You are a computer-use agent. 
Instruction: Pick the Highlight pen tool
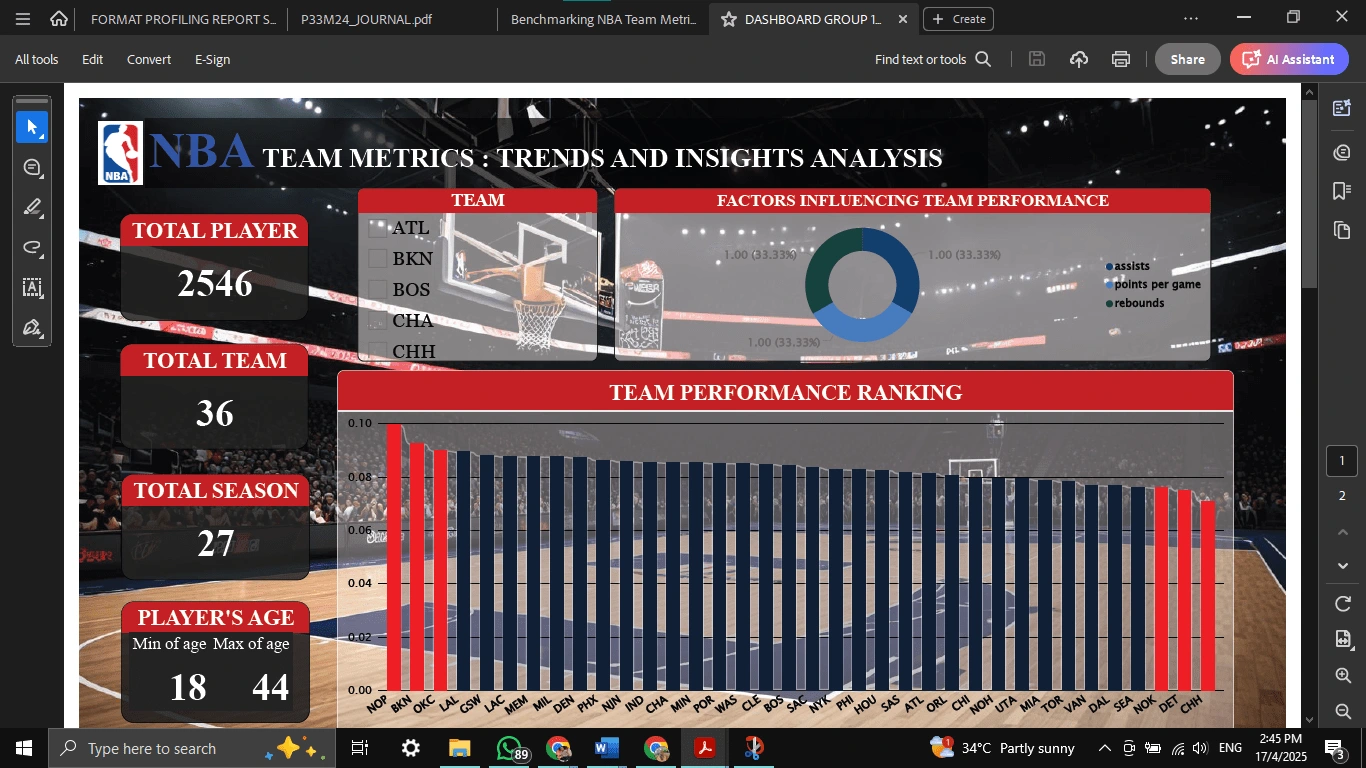32,207
